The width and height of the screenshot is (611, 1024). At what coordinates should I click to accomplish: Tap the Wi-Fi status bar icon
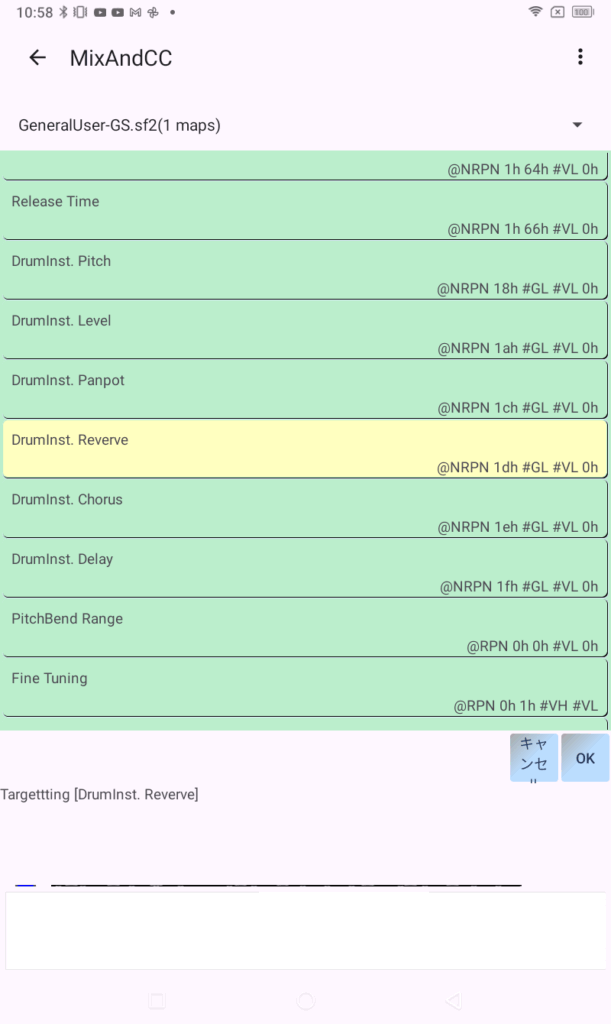click(536, 12)
